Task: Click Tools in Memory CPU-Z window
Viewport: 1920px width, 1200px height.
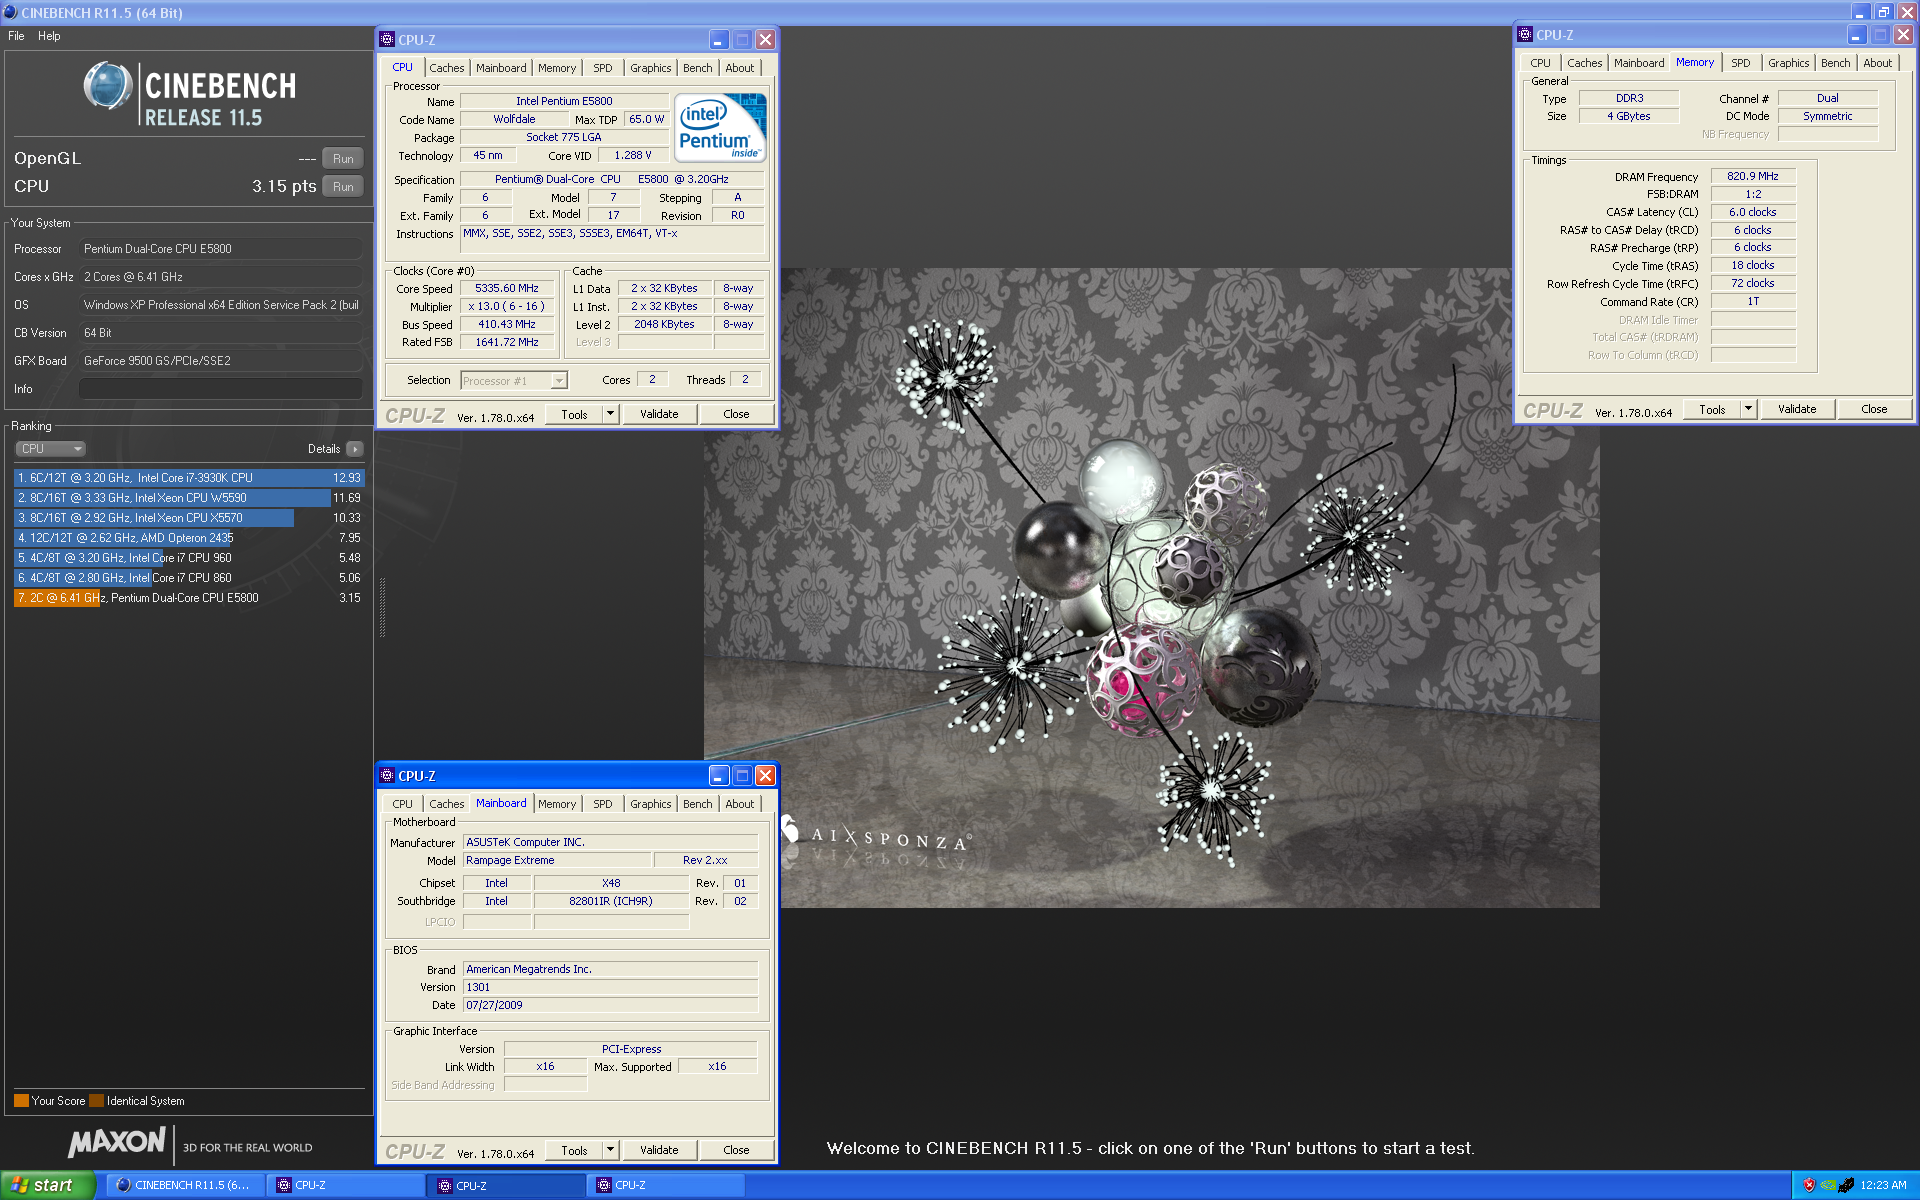Action: tap(1712, 410)
